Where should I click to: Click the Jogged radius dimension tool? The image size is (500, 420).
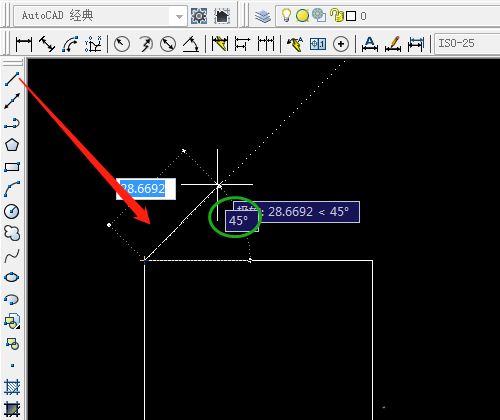(x=145, y=44)
